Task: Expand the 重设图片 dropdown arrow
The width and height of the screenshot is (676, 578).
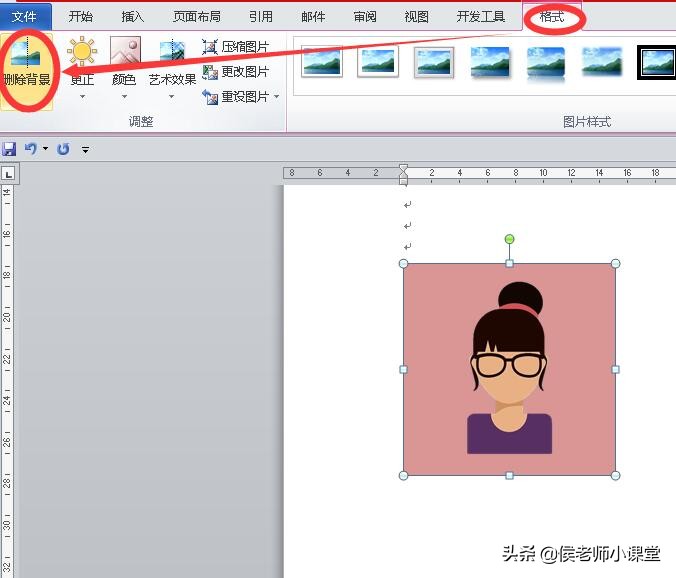Action: pos(276,97)
